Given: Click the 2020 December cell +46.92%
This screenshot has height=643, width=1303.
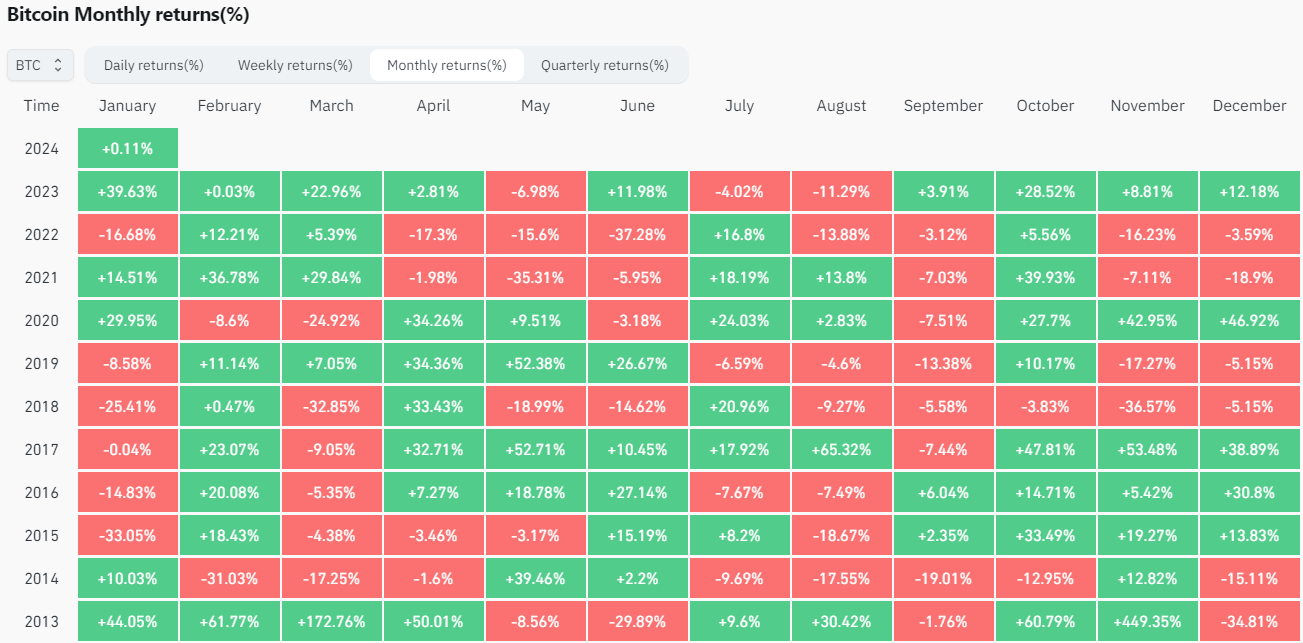Looking at the screenshot, I should 1249,320.
